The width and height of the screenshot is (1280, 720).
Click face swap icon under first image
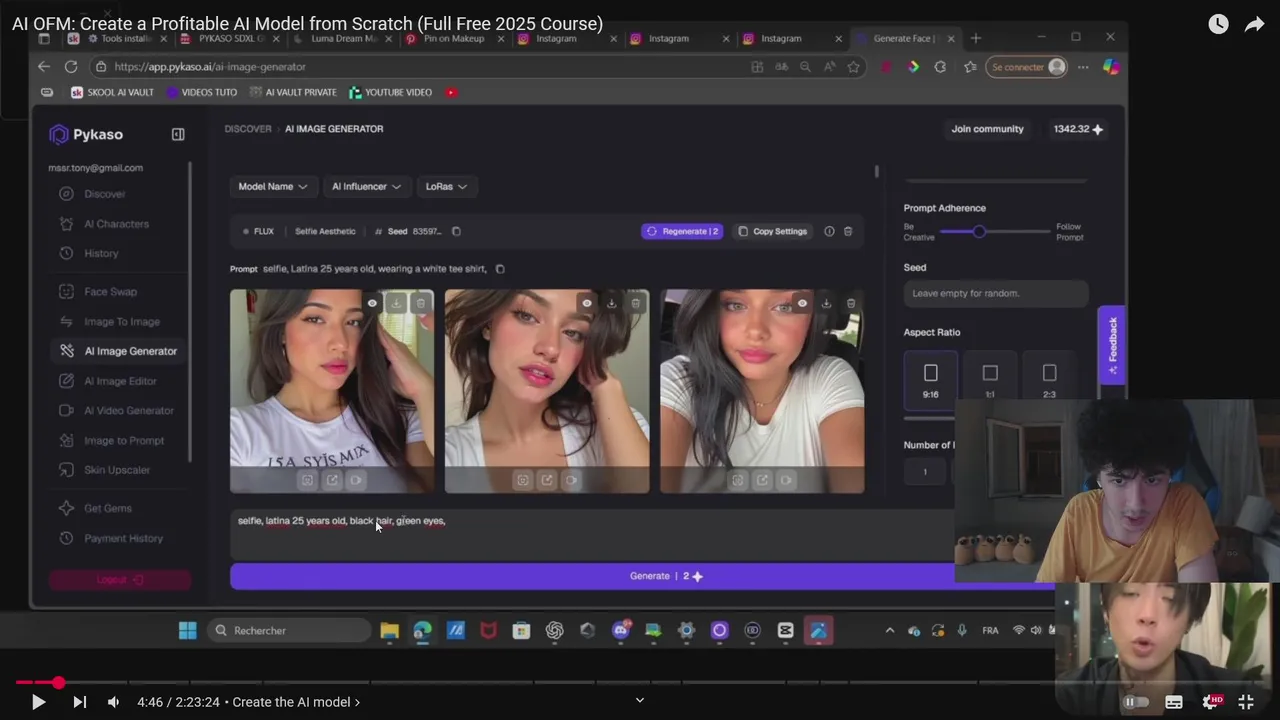coord(307,480)
